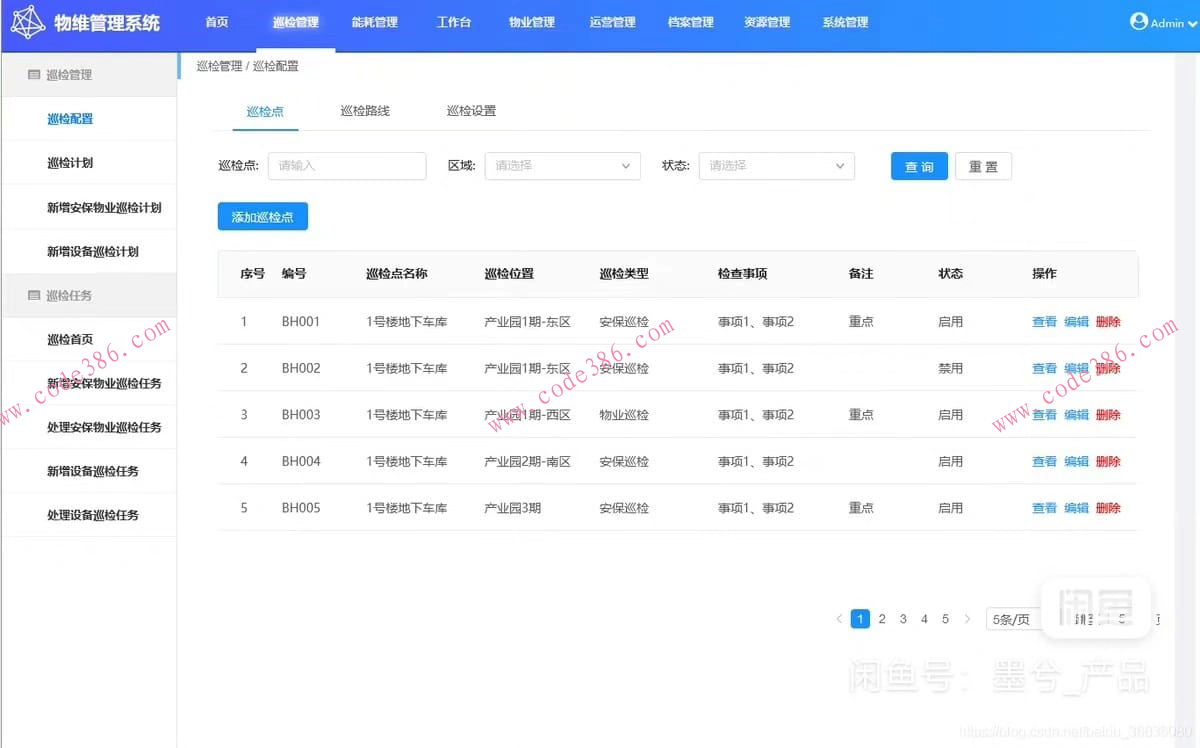
Task: Switch to the 巡检设置 tab
Action: coord(470,111)
